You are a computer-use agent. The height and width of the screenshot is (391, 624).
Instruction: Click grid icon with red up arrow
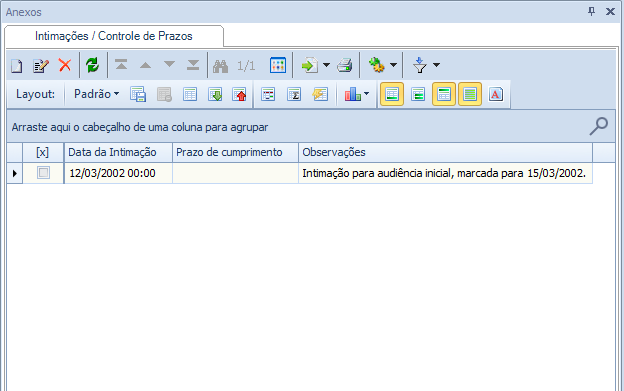[239, 94]
